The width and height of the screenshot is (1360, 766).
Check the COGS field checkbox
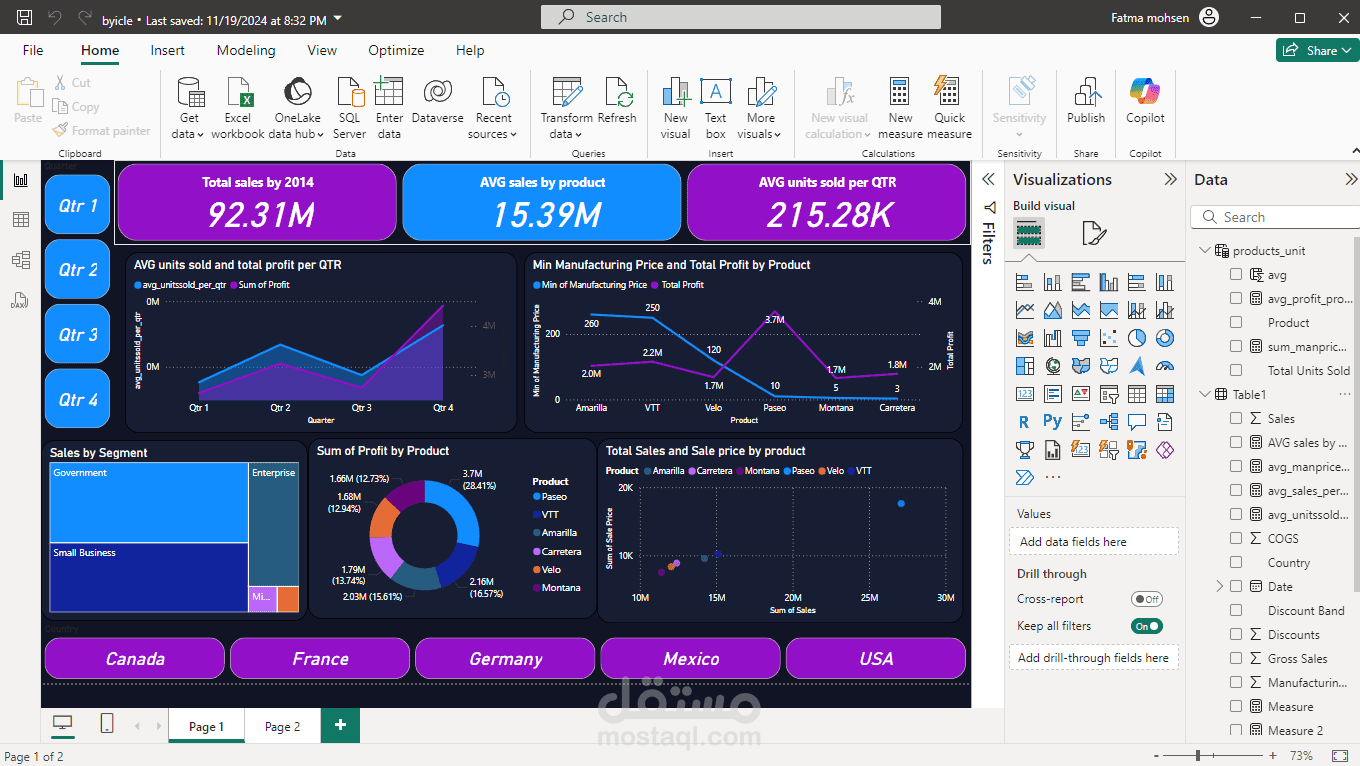[x=1237, y=538]
